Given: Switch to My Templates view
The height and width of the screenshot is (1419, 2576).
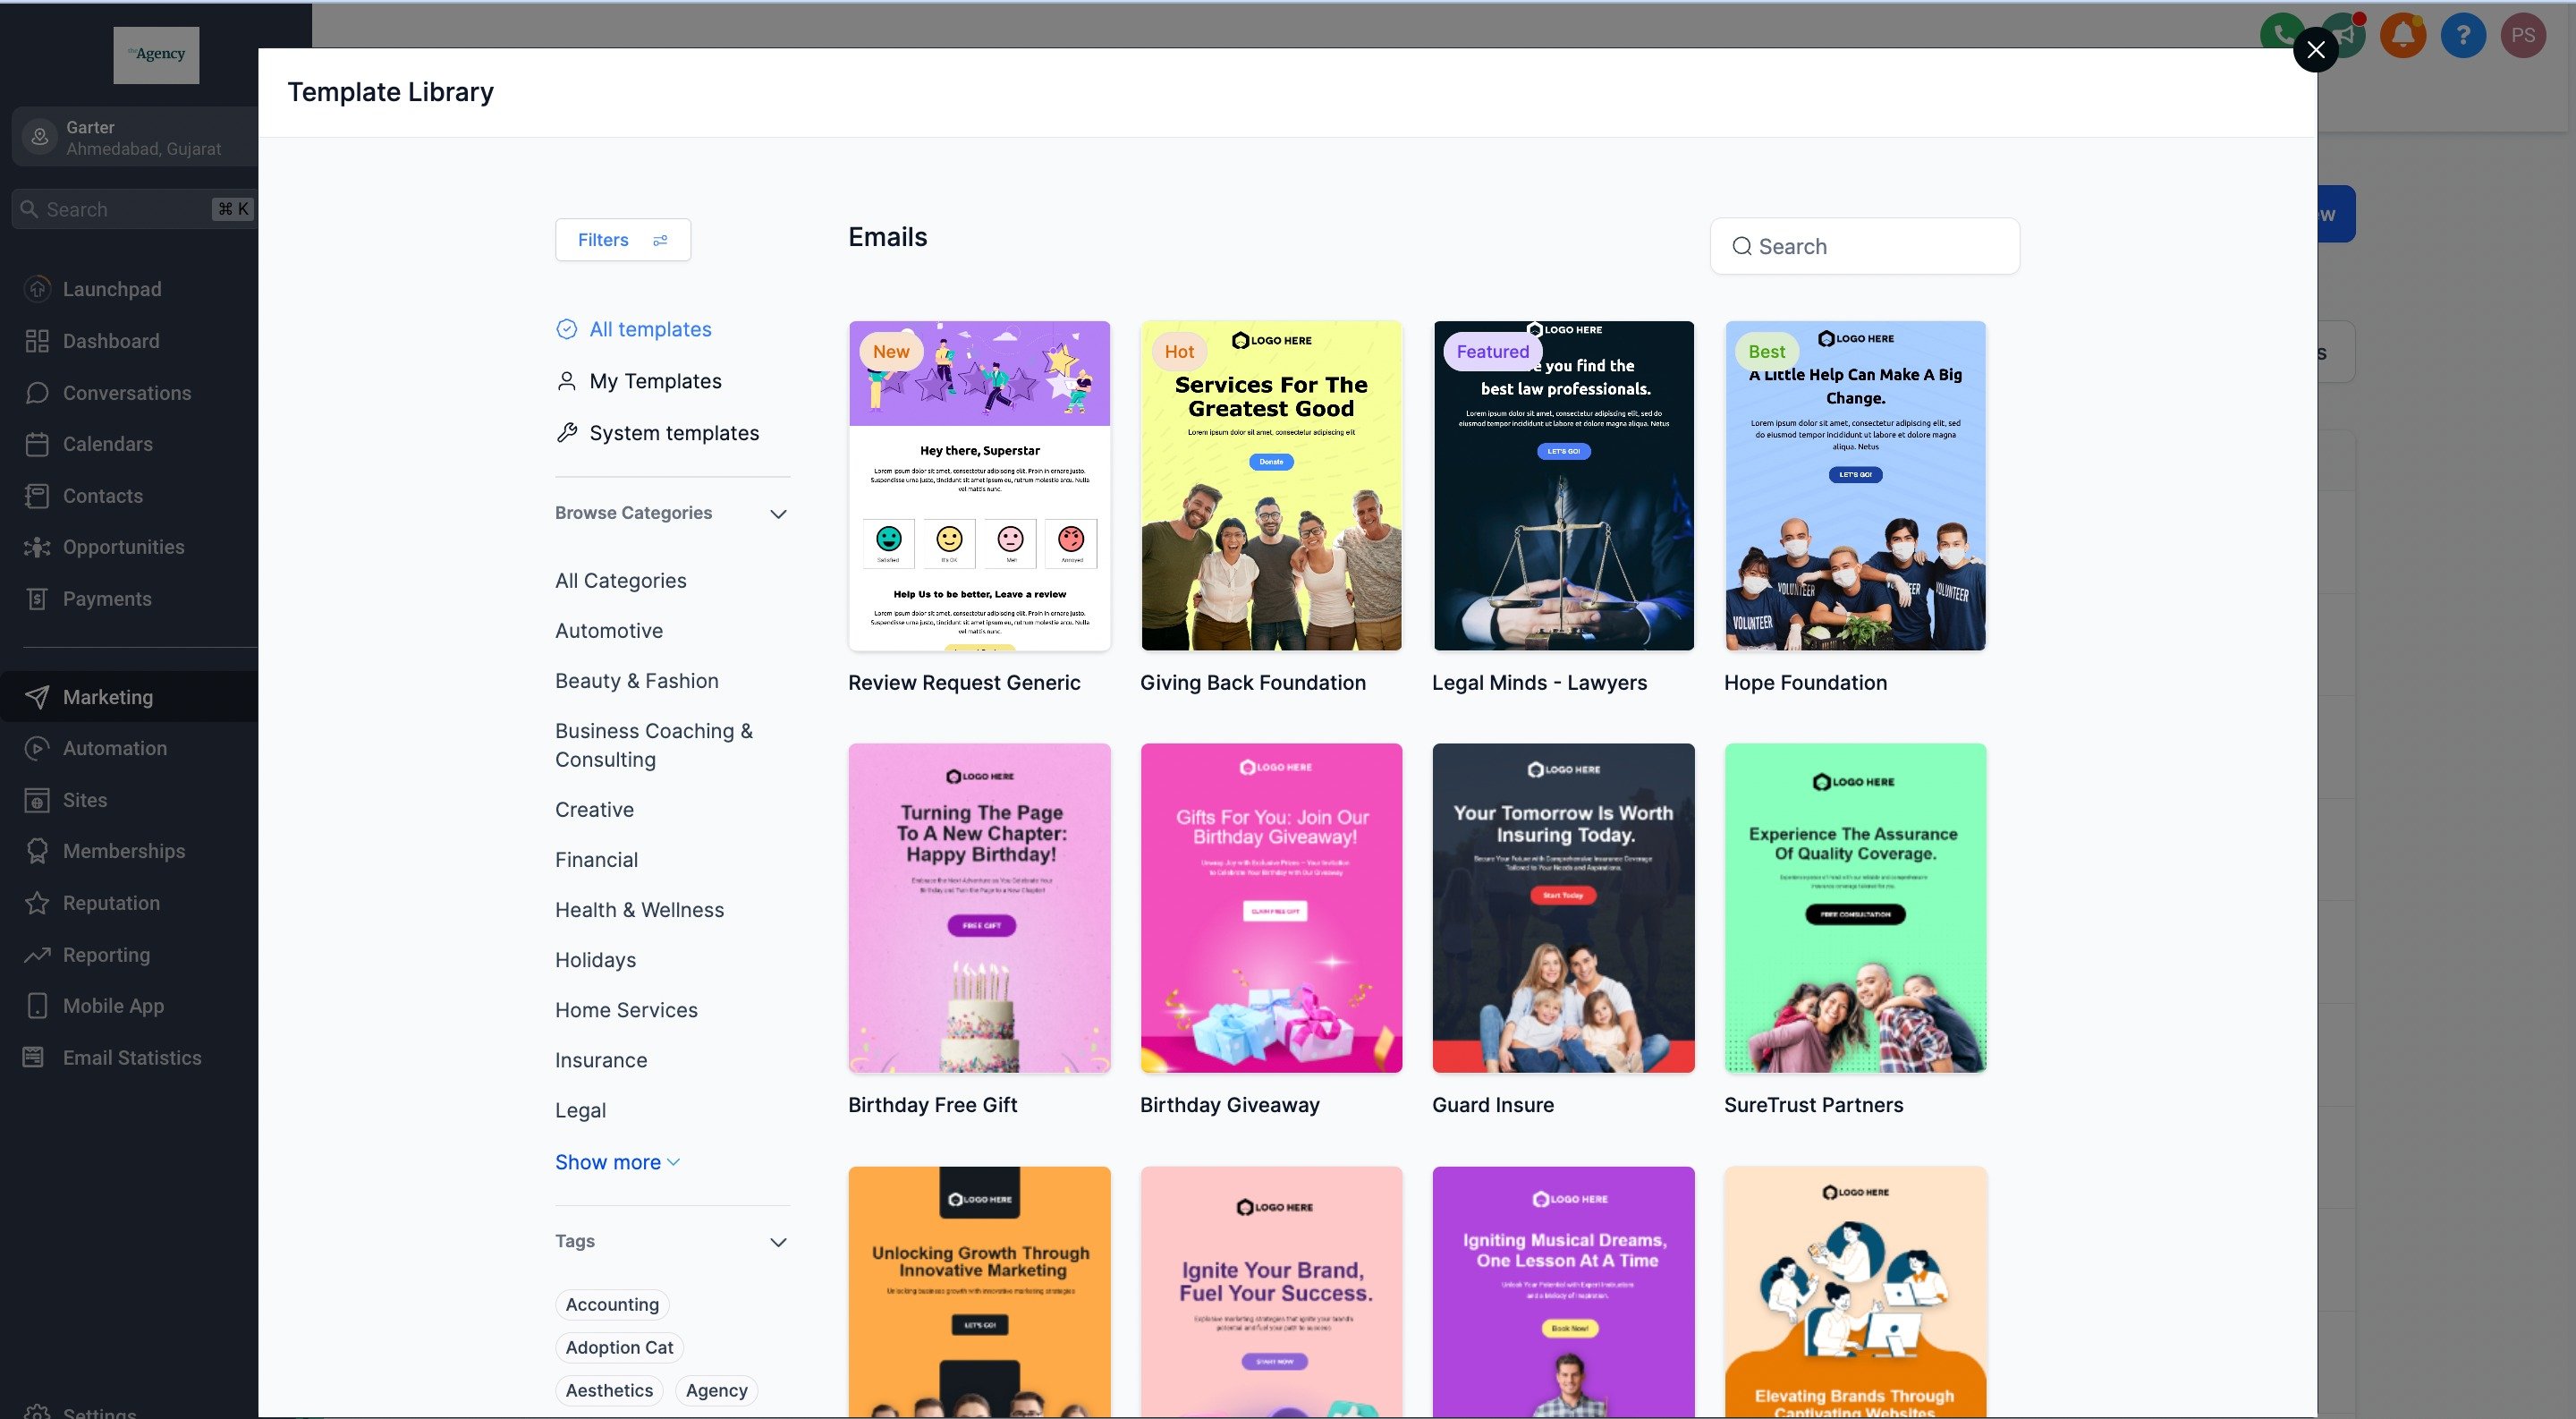Looking at the screenshot, I should coord(655,381).
